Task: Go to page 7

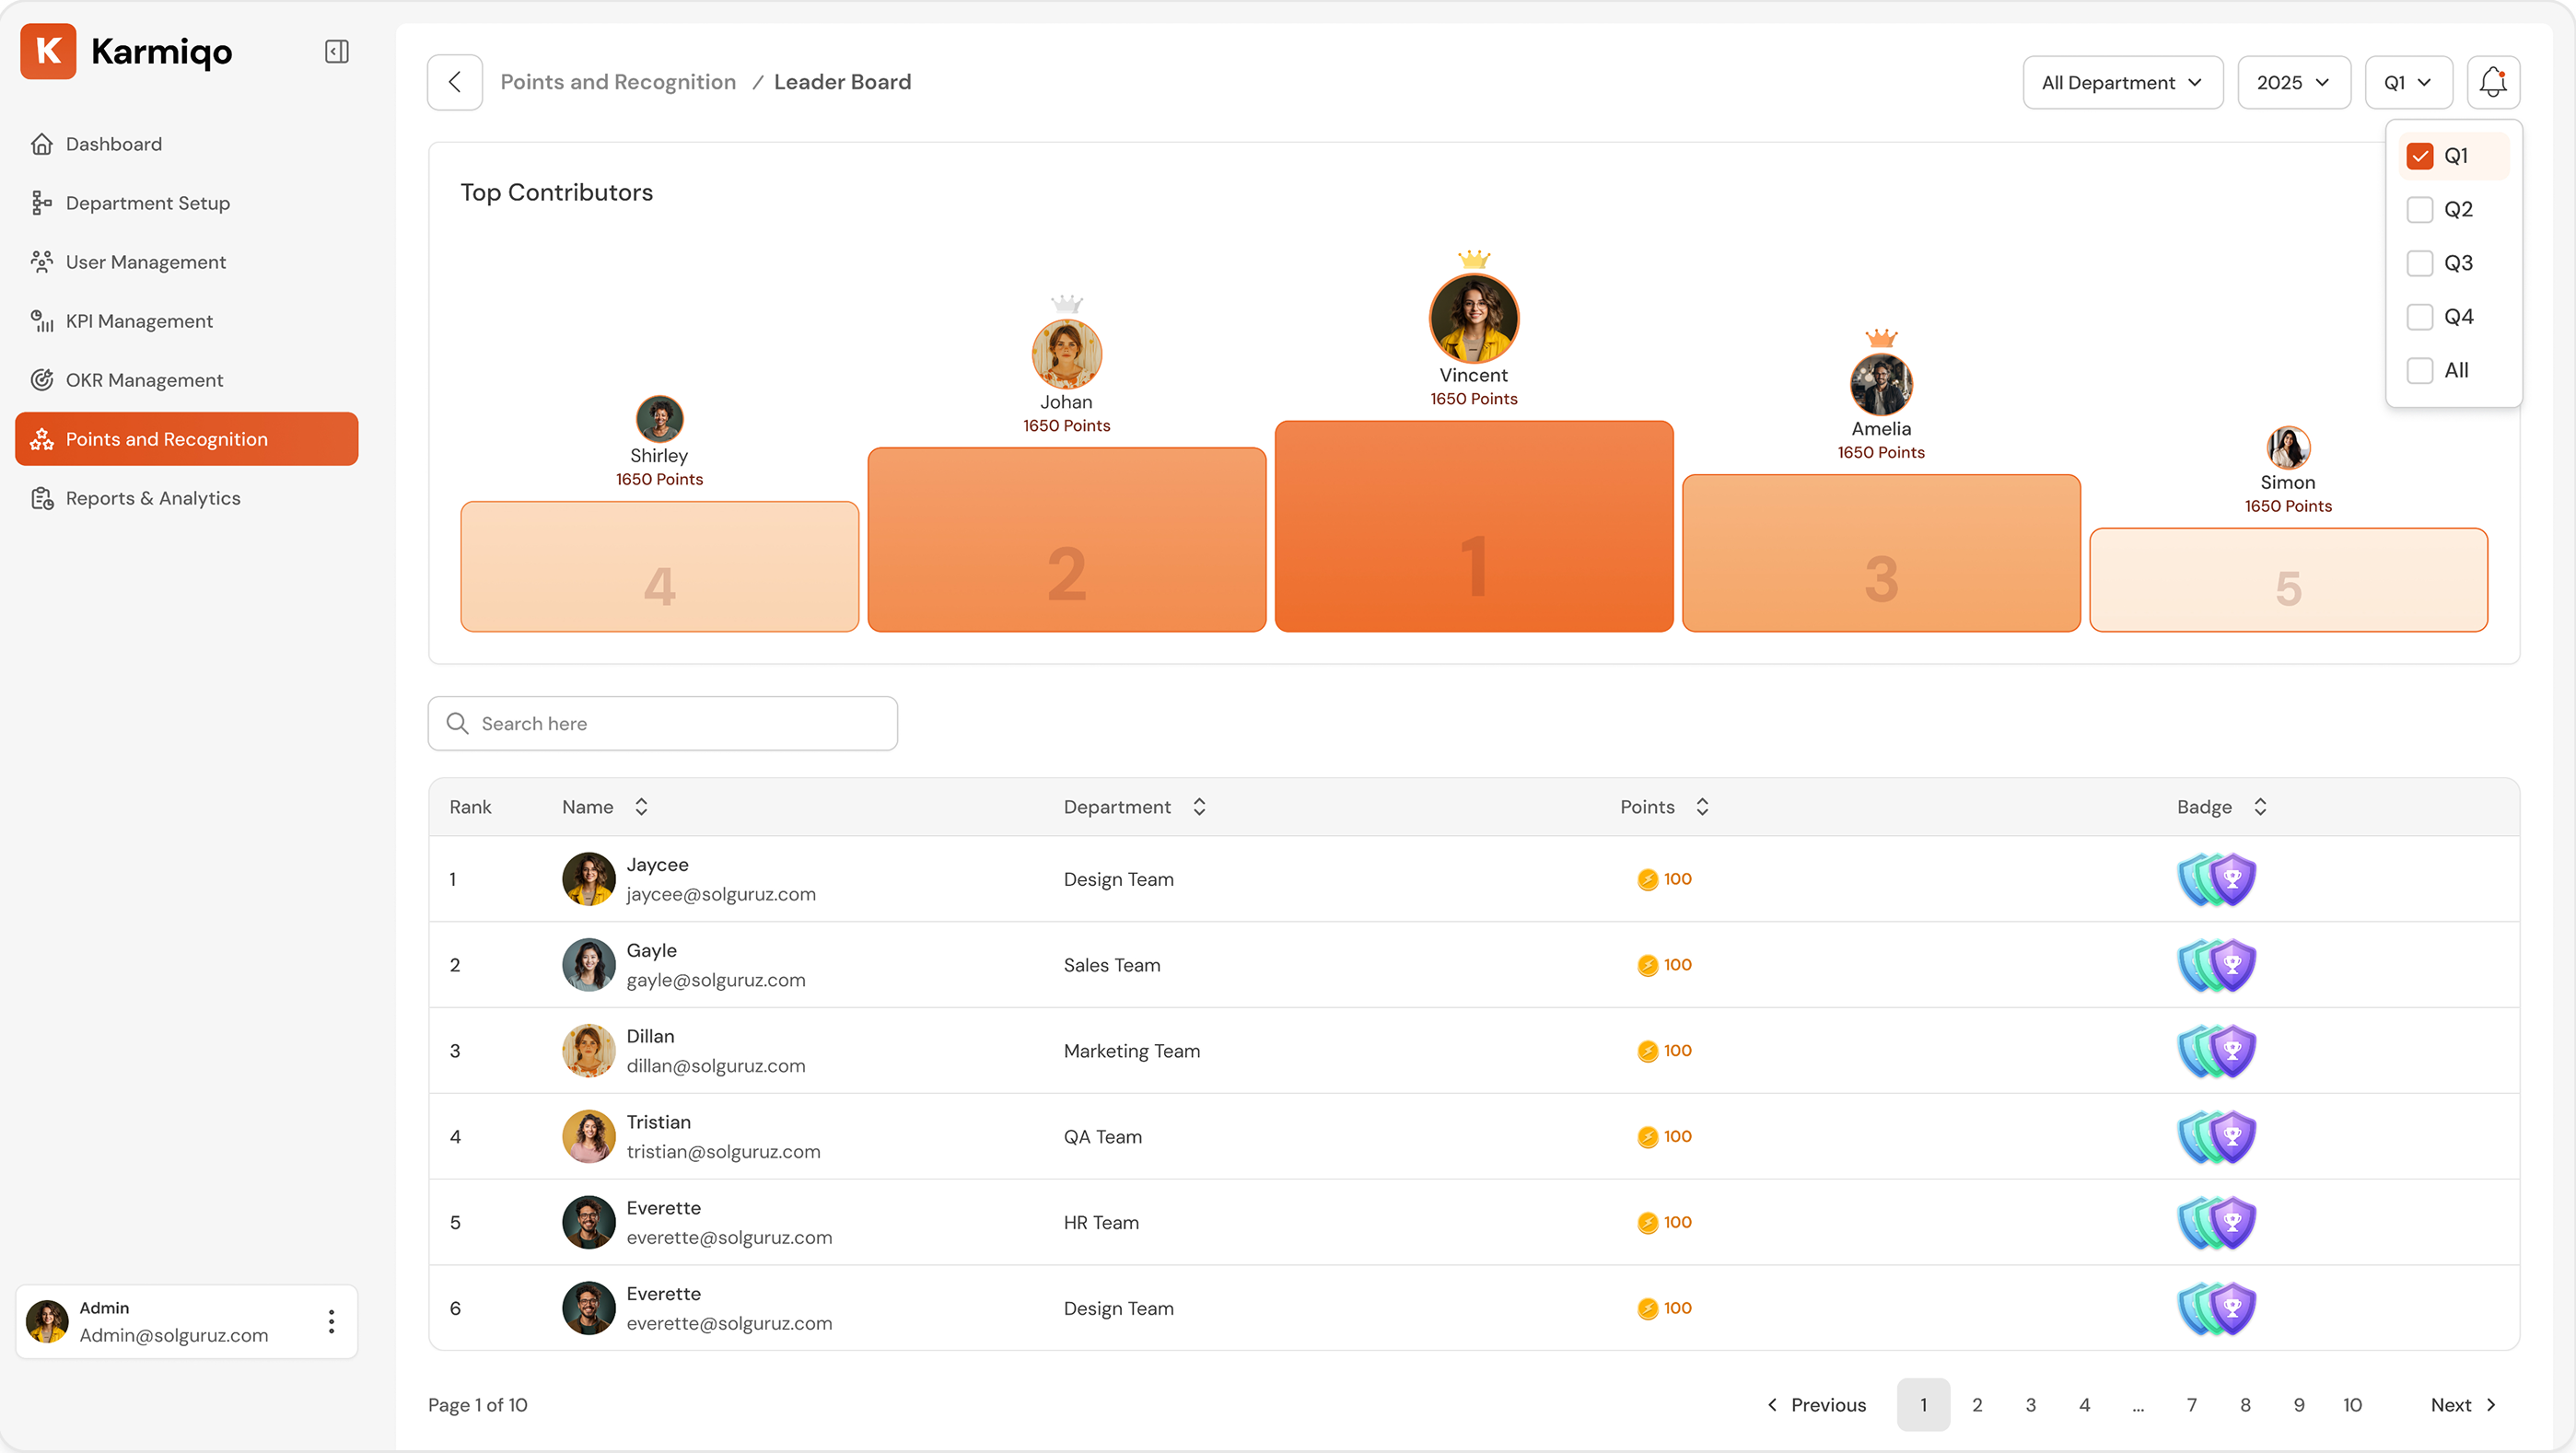Action: (x=2191, y=1405)
